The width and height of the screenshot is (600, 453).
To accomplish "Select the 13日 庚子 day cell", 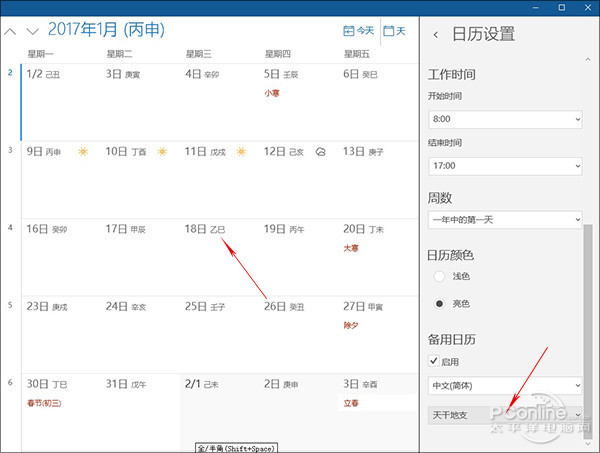I will (x=379, y=180).
